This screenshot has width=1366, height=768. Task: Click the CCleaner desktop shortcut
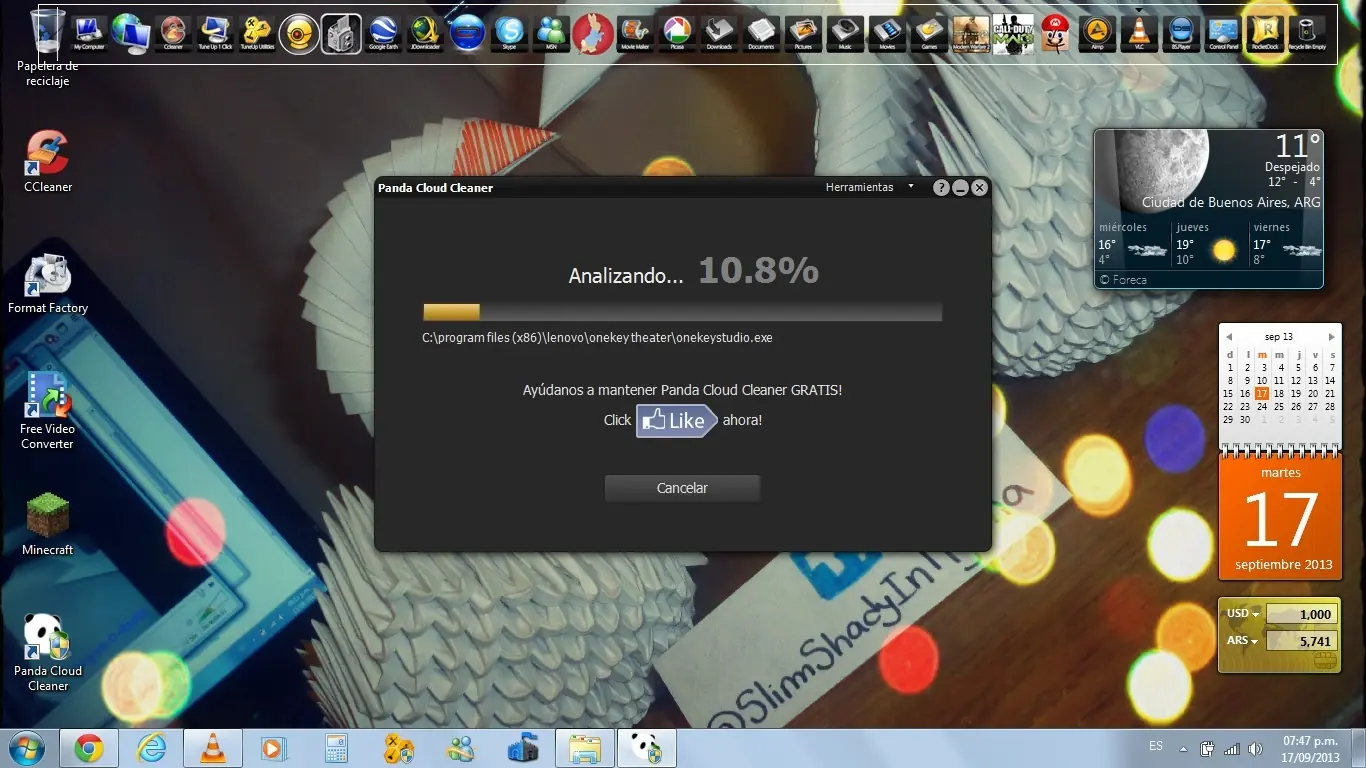[x=47, y=162]
